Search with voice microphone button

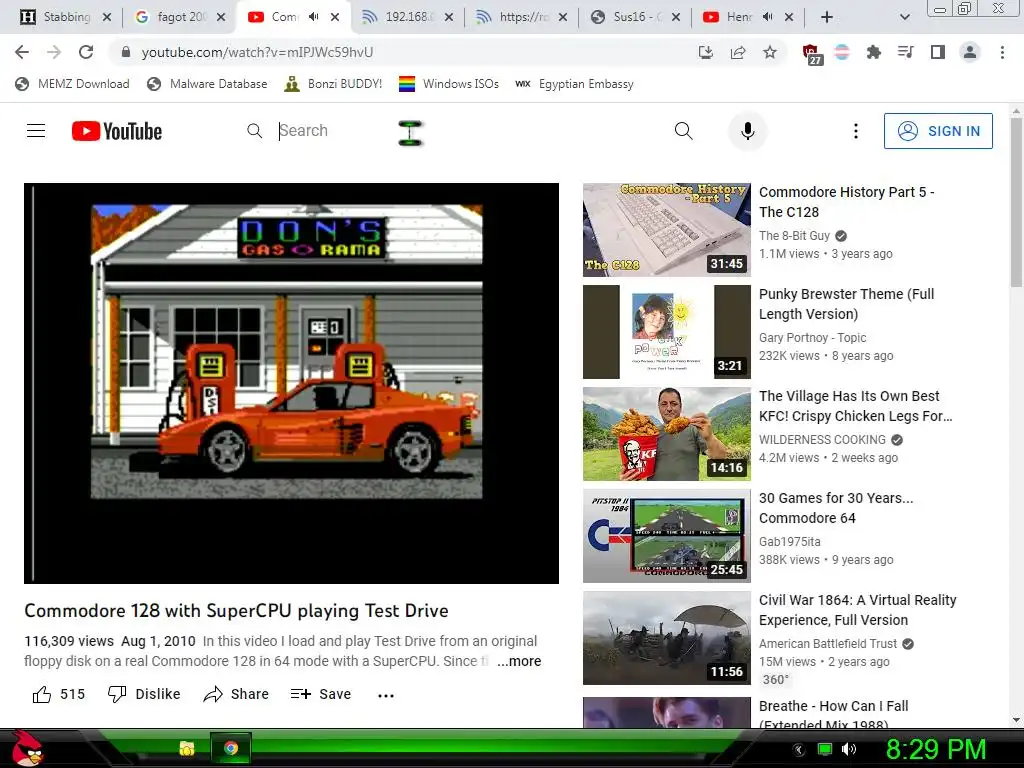point(748,131)
